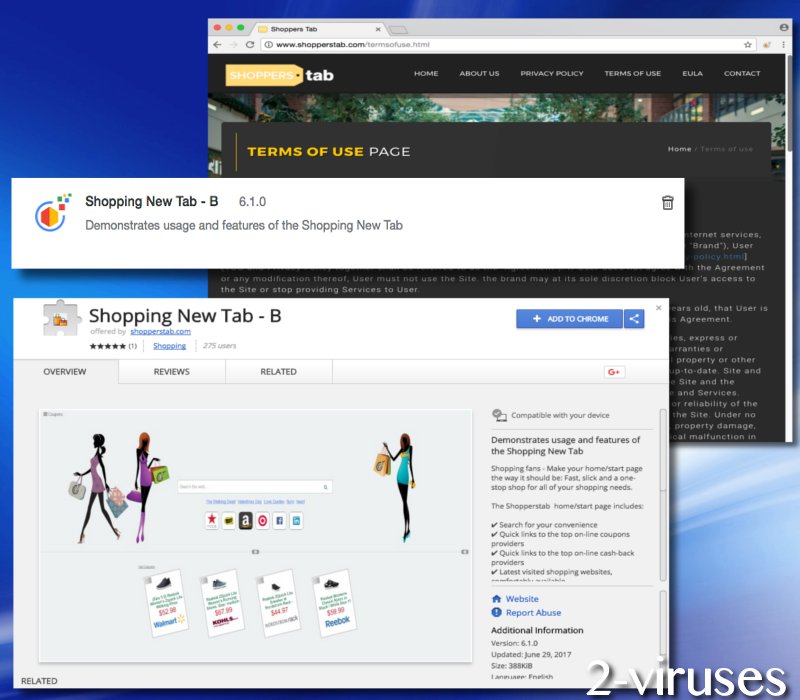Click the five-star rating stars

[x=106, y=346]
